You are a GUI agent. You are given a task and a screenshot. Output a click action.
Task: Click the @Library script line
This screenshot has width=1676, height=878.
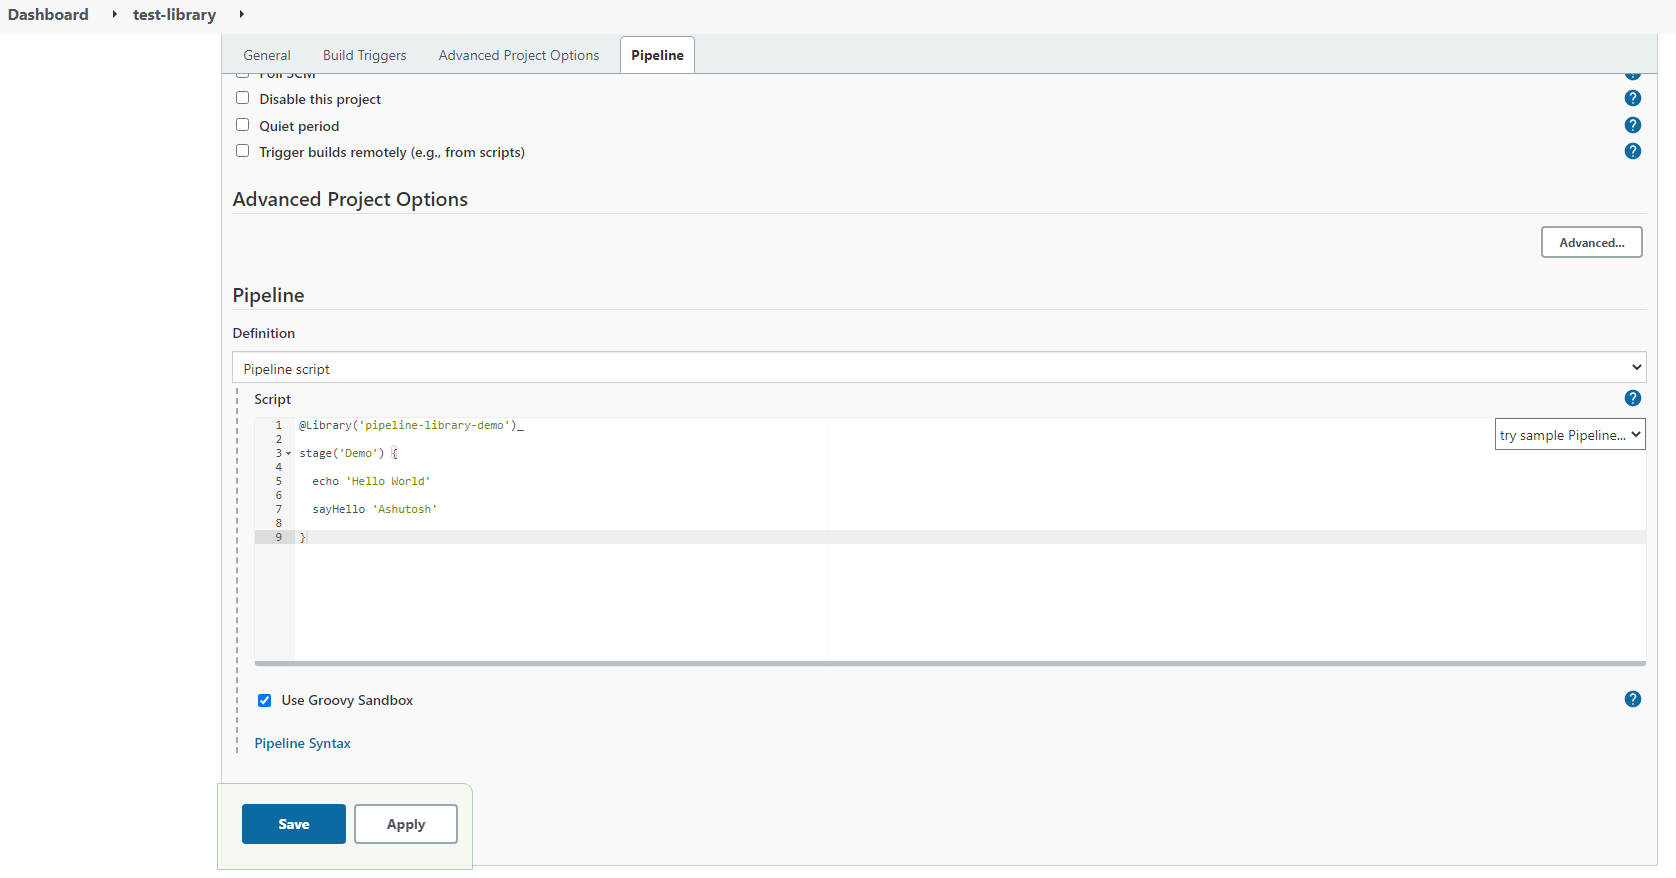coord(411,425)
